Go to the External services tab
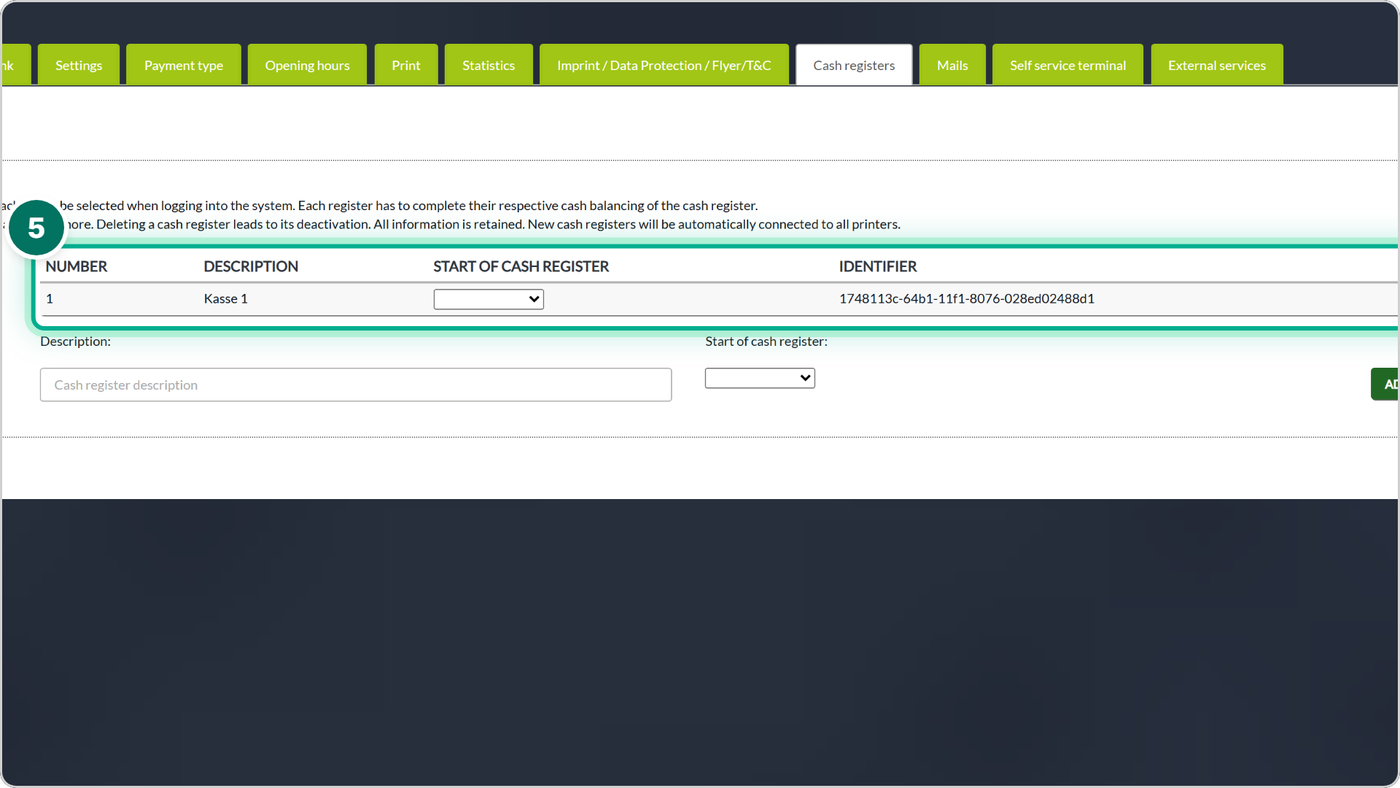The height and width of the screenshot is (788, 1400). point(1217,65)
